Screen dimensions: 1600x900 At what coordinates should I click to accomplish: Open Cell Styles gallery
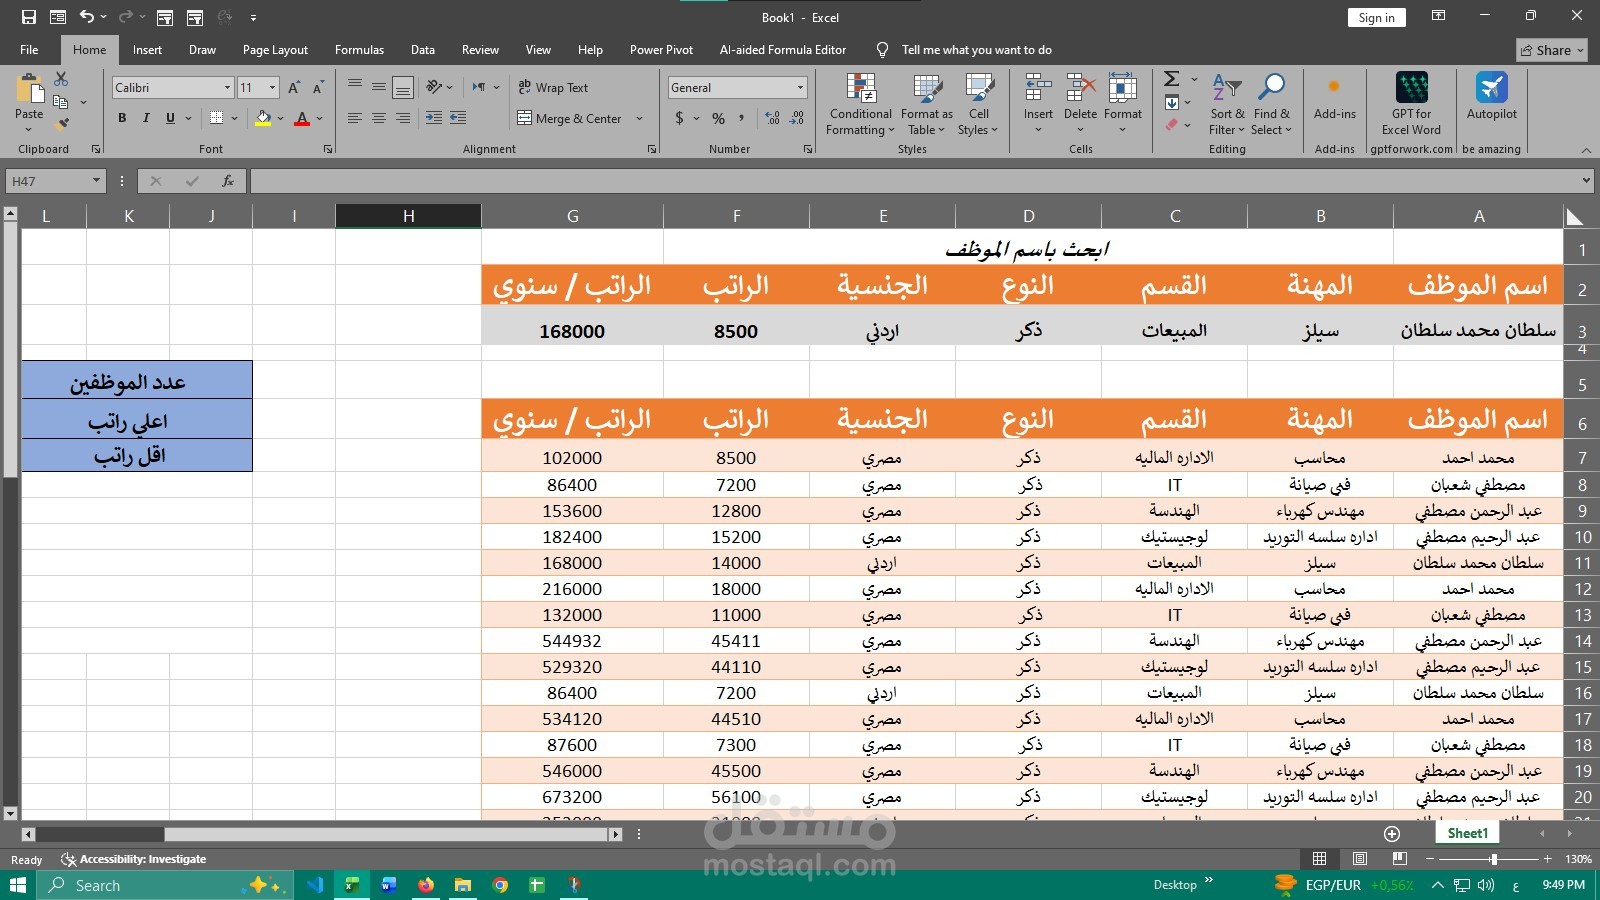click(978, 104)
